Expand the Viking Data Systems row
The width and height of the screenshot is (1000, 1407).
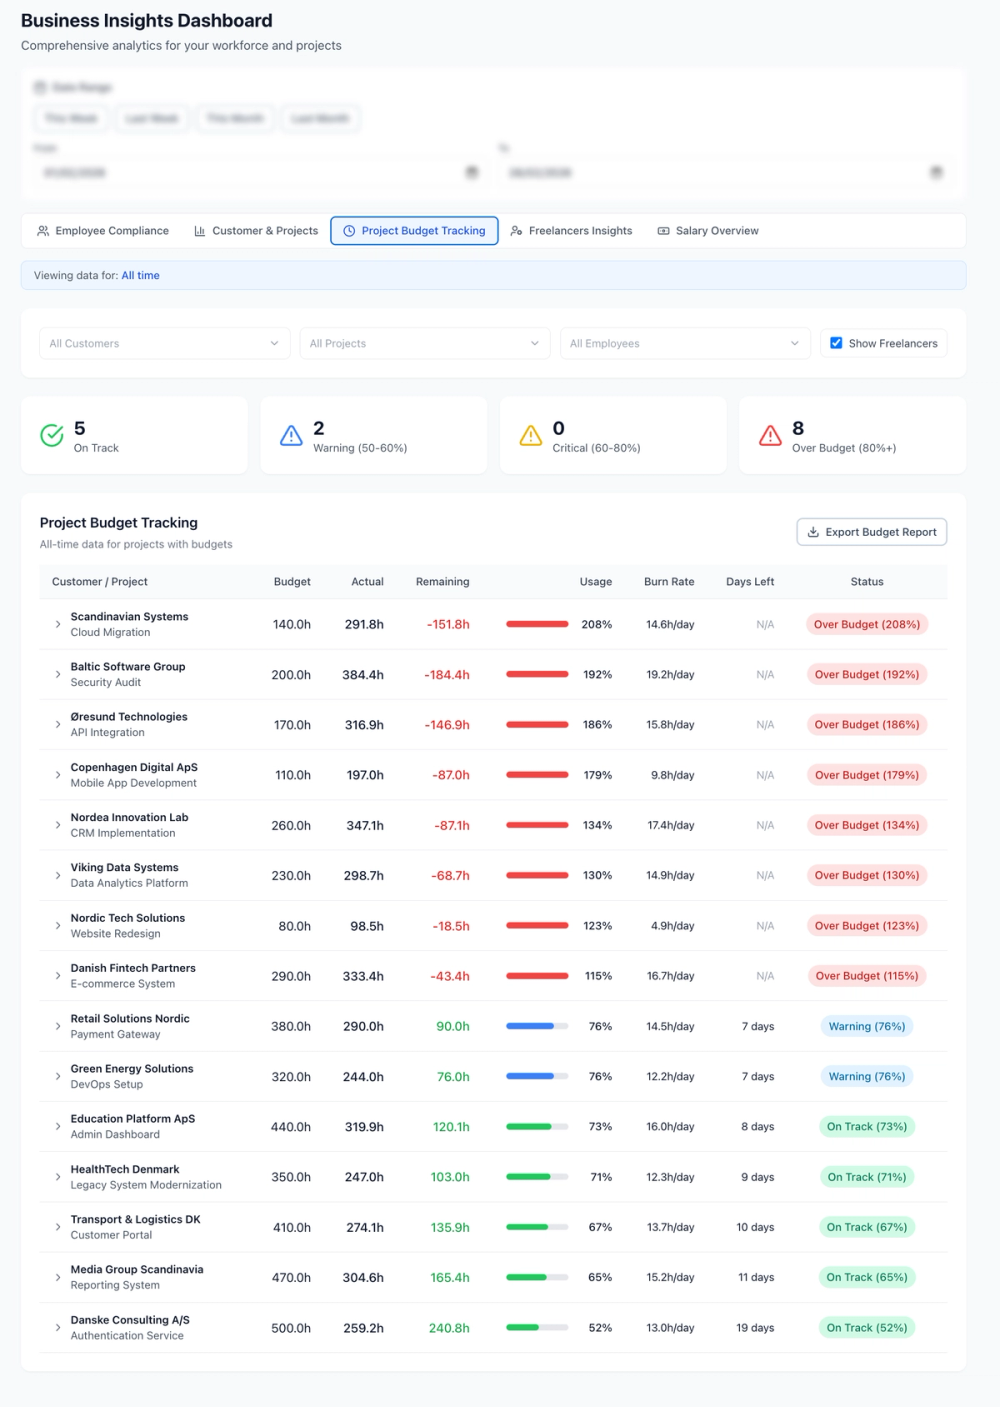tap(58, 875)
